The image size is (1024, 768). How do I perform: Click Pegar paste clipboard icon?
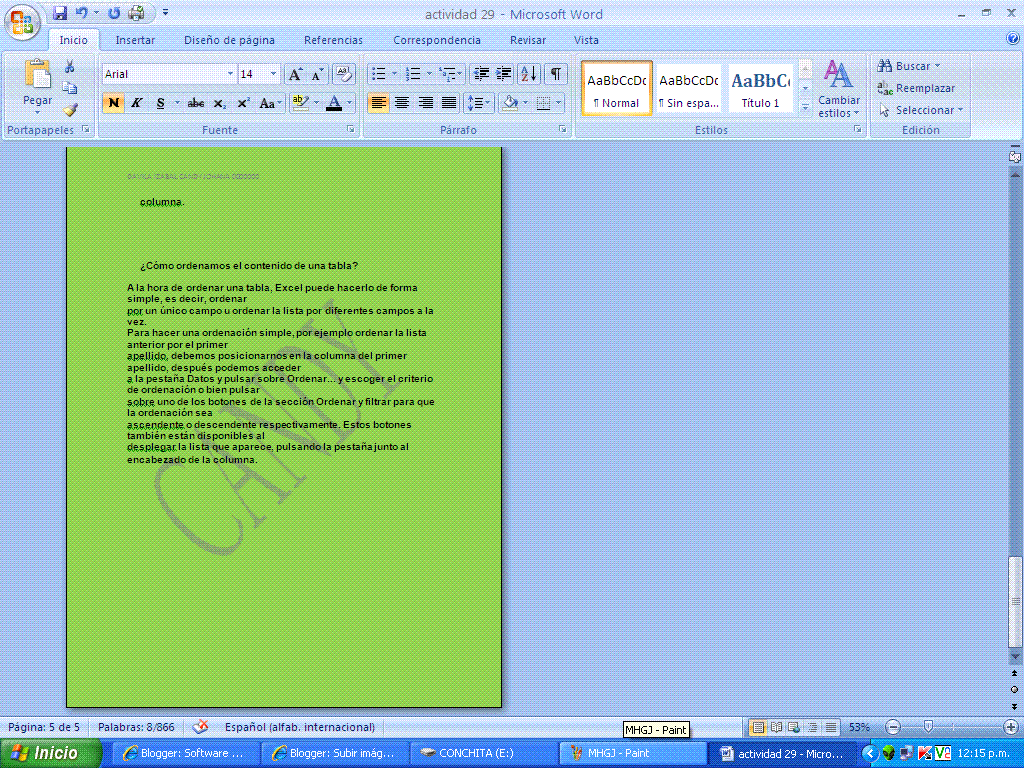click(x=37, y=74)
